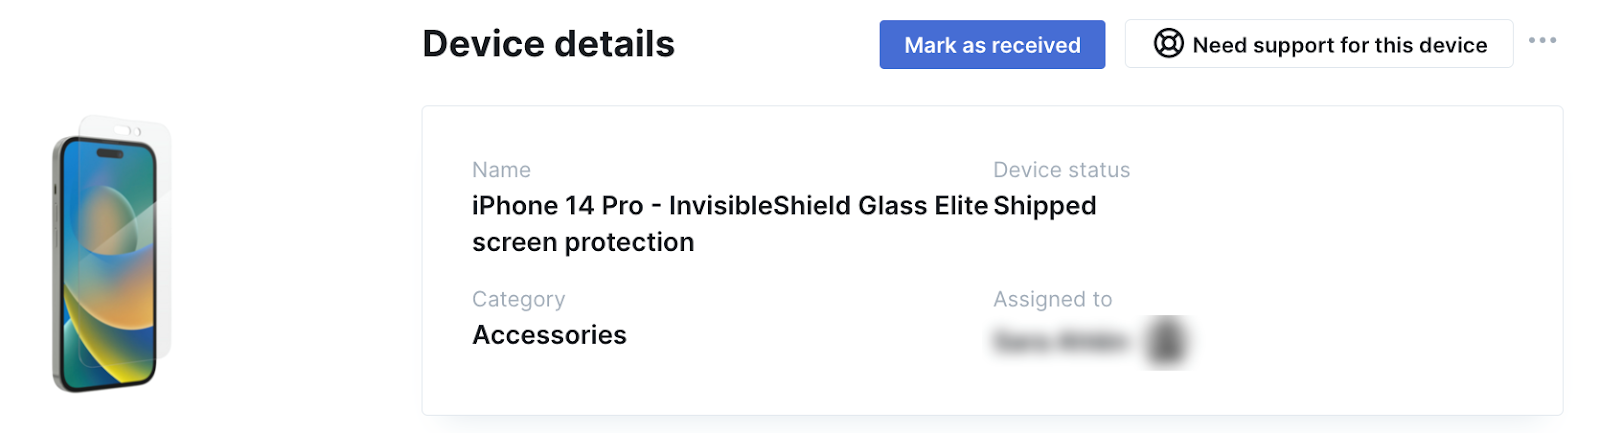1600x433 pixels.
Task: Click the Mark as received button
Action: point(992,45)
